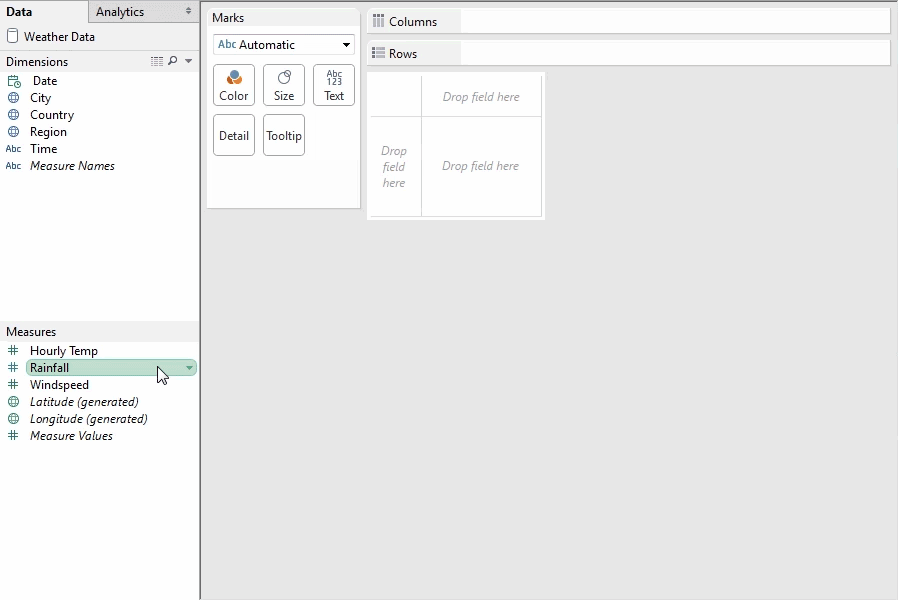Click the Abc icon next to Measure Names
The height and width of the screenshot is (600, 898).
click(14, 166)
